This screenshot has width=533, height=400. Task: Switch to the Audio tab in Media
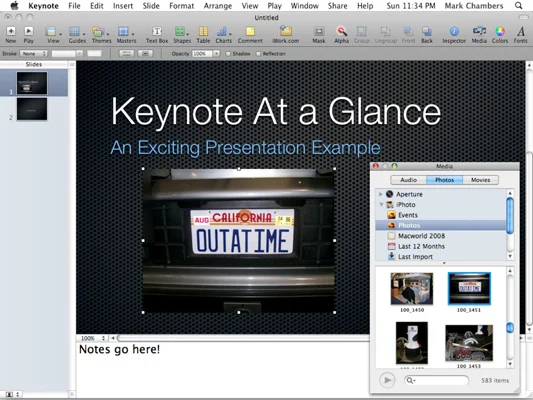pyautogui.click(x=408, y=180)
